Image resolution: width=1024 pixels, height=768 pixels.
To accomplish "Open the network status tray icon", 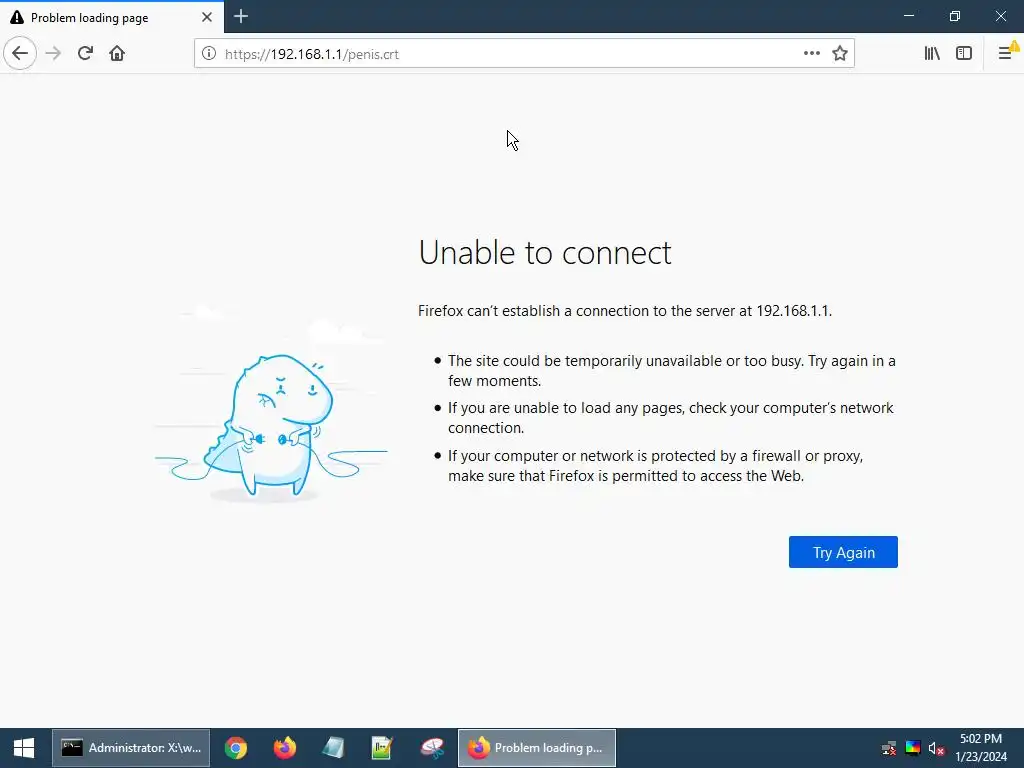I will (889, 748).
